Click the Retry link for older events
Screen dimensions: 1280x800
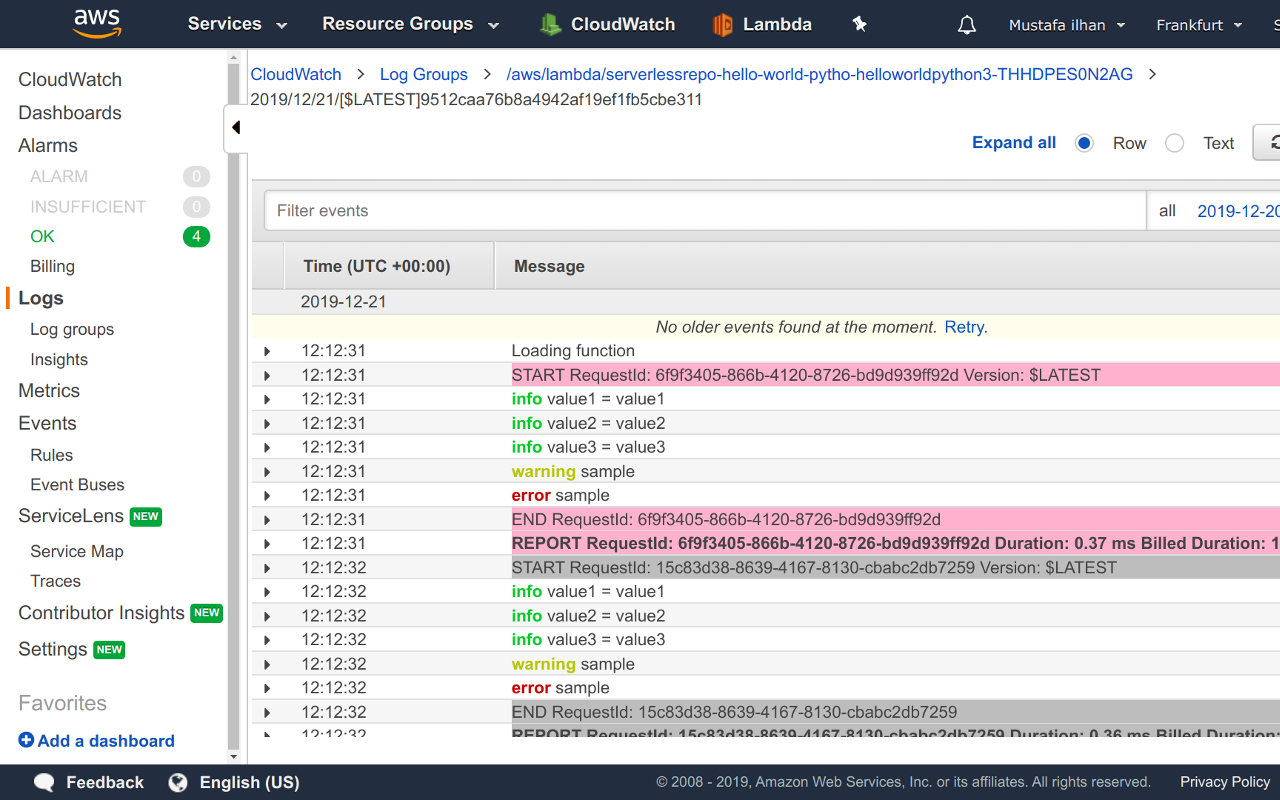tap(963, 326)
